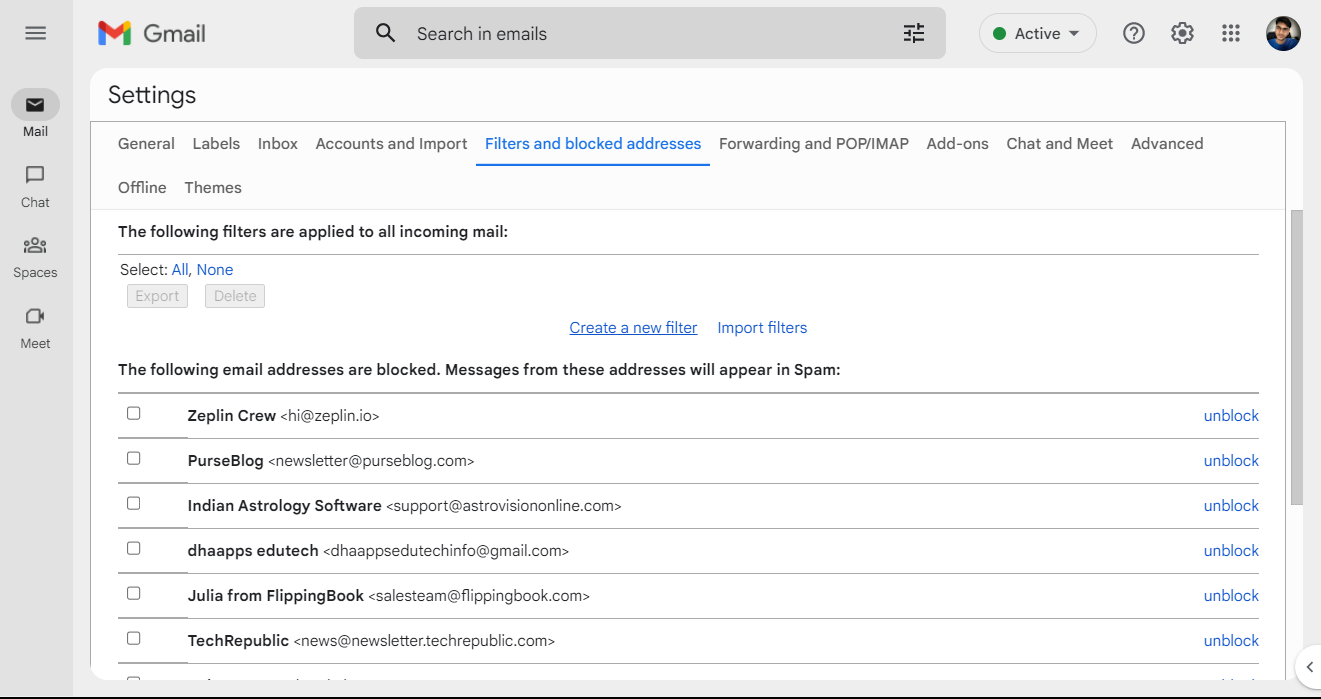Image resolution: width=1321 pixels, height=699 pixels.
Task: Click the search magnifier icon
Action: (x=385, y=33)
